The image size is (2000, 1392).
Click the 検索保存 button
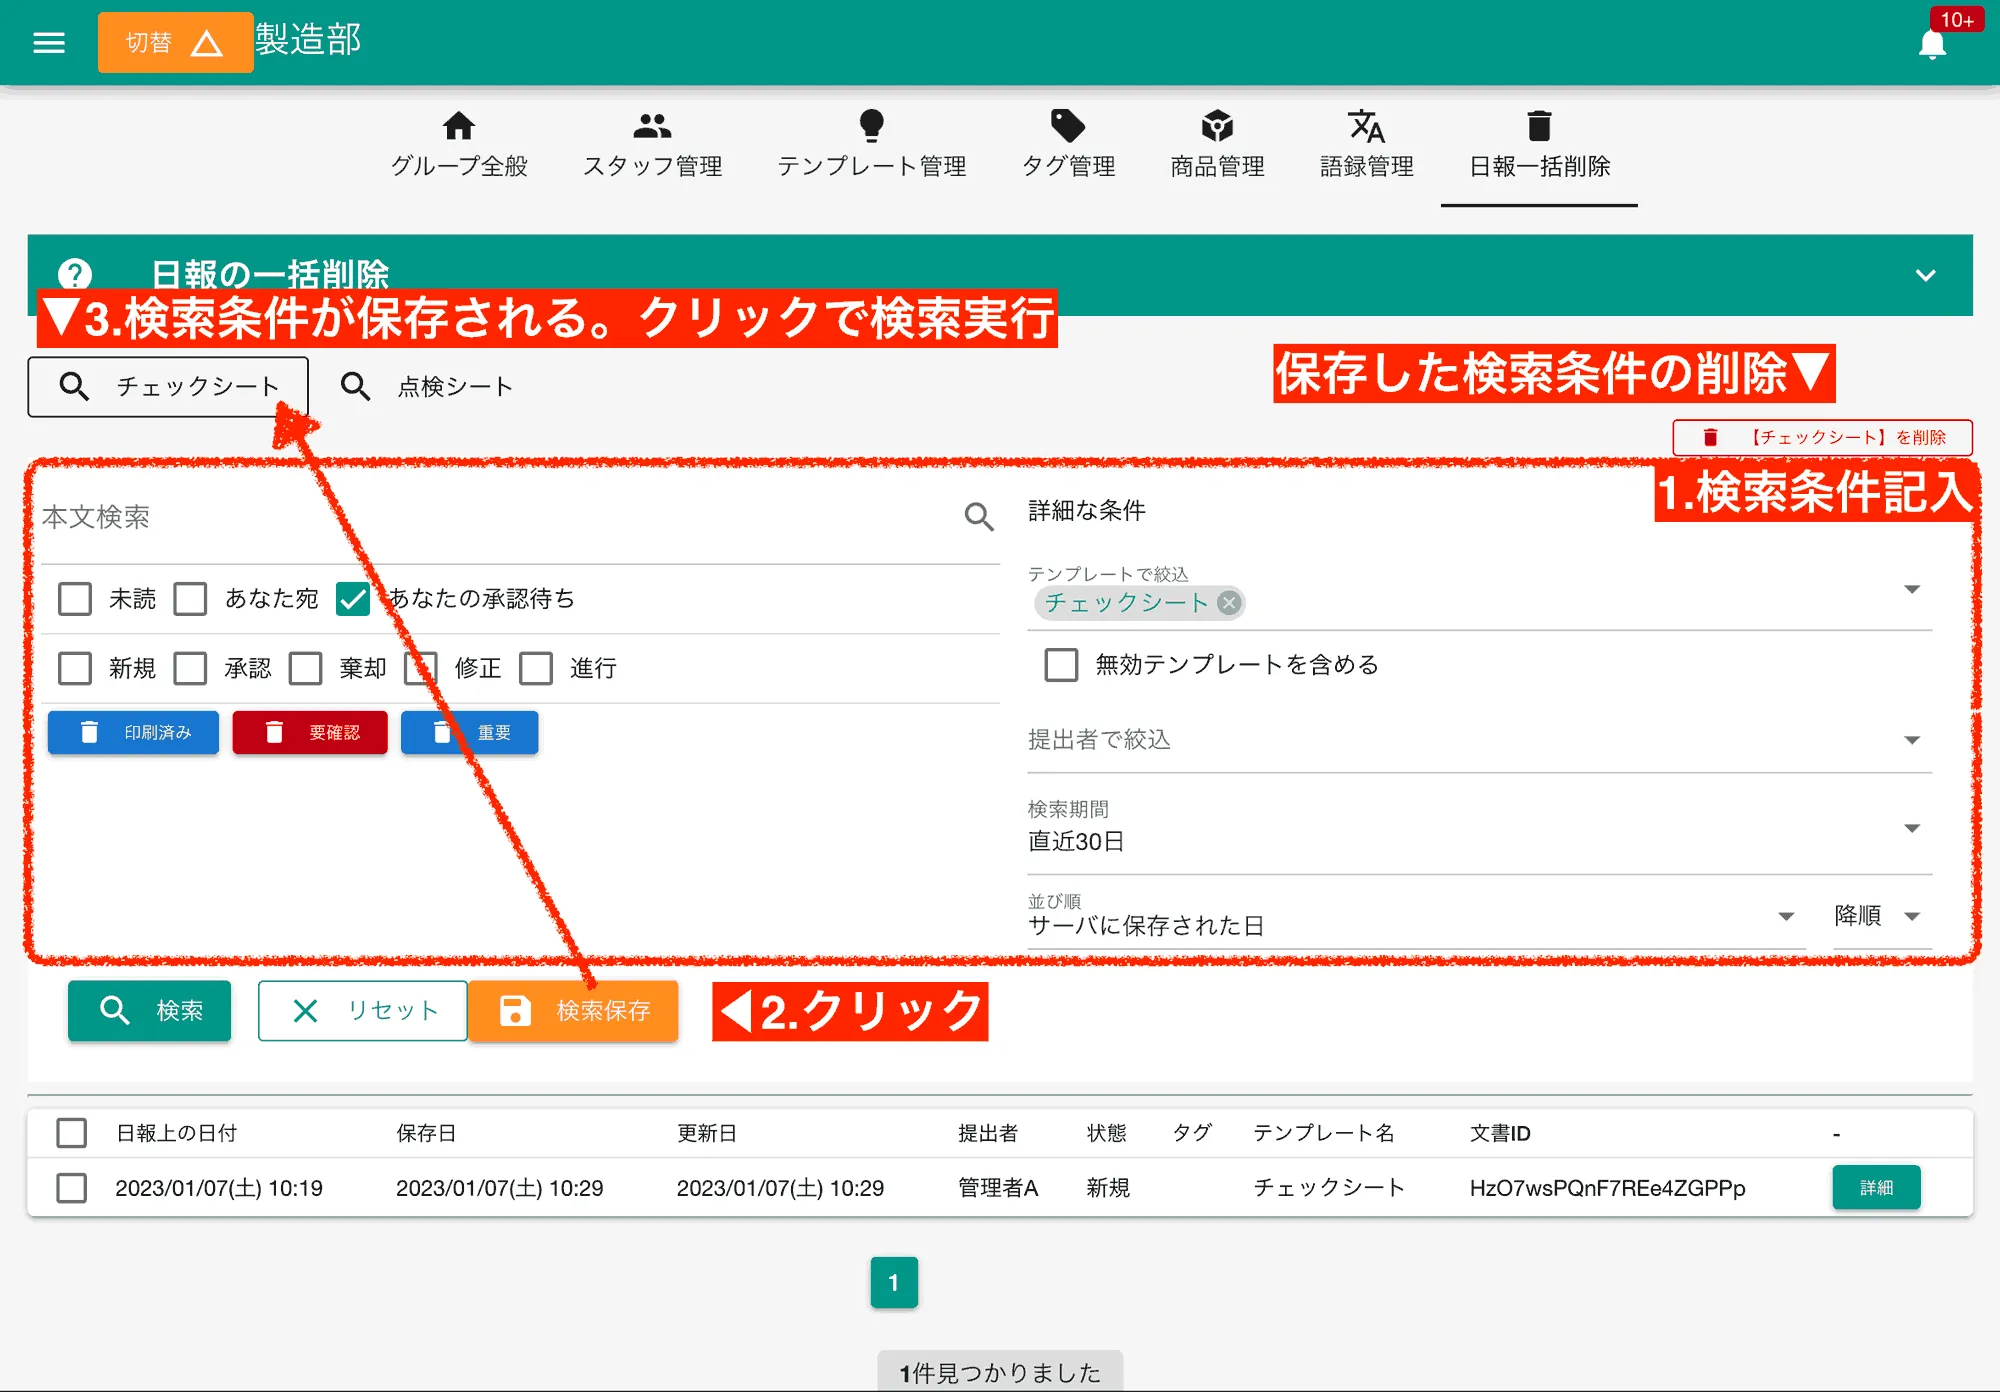pos(574,1011)
